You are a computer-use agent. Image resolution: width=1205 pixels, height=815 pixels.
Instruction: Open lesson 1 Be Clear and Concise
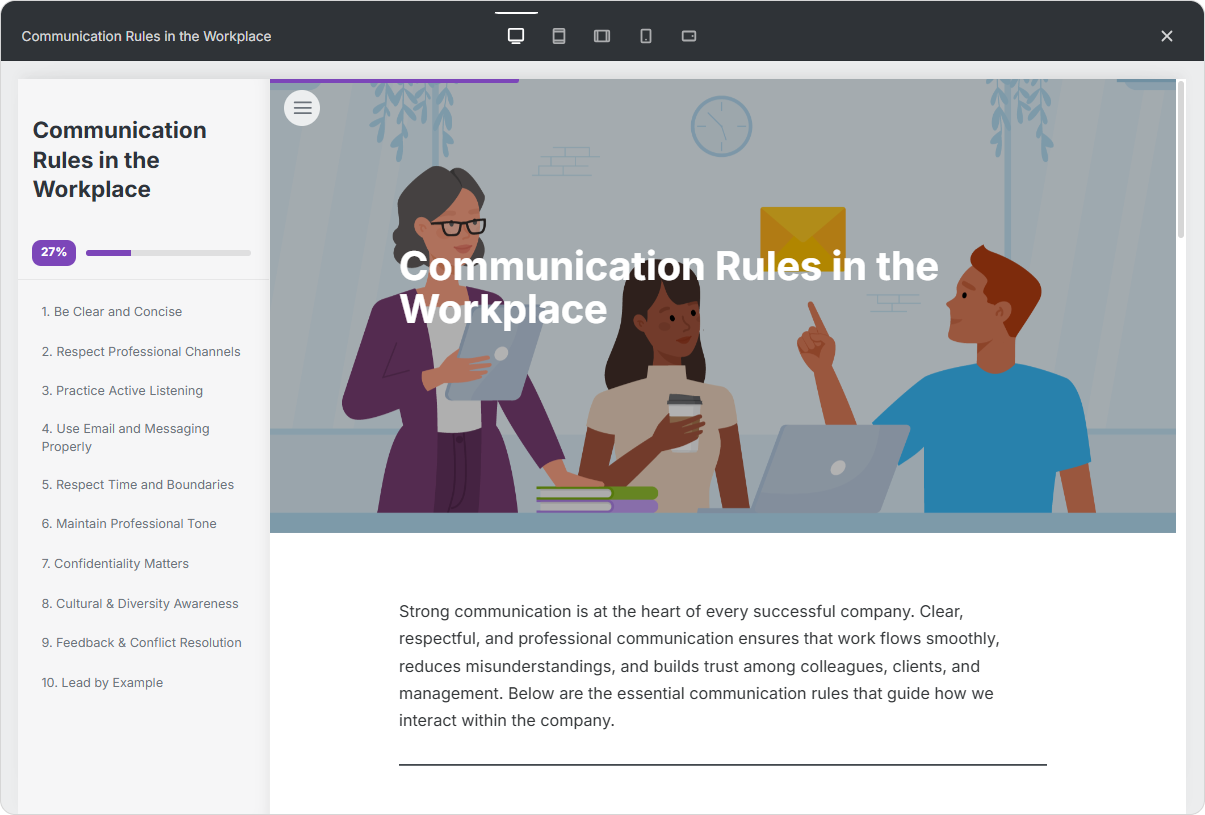point(112,312)
